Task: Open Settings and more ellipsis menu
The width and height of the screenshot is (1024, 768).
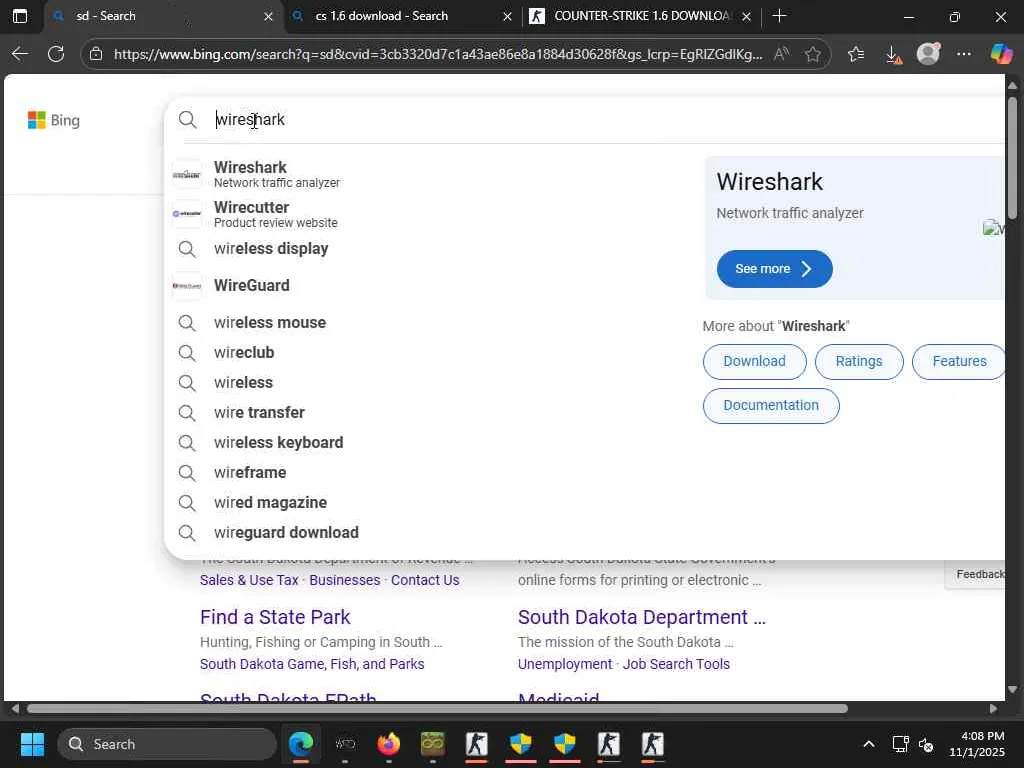Action: pos(964,54)
